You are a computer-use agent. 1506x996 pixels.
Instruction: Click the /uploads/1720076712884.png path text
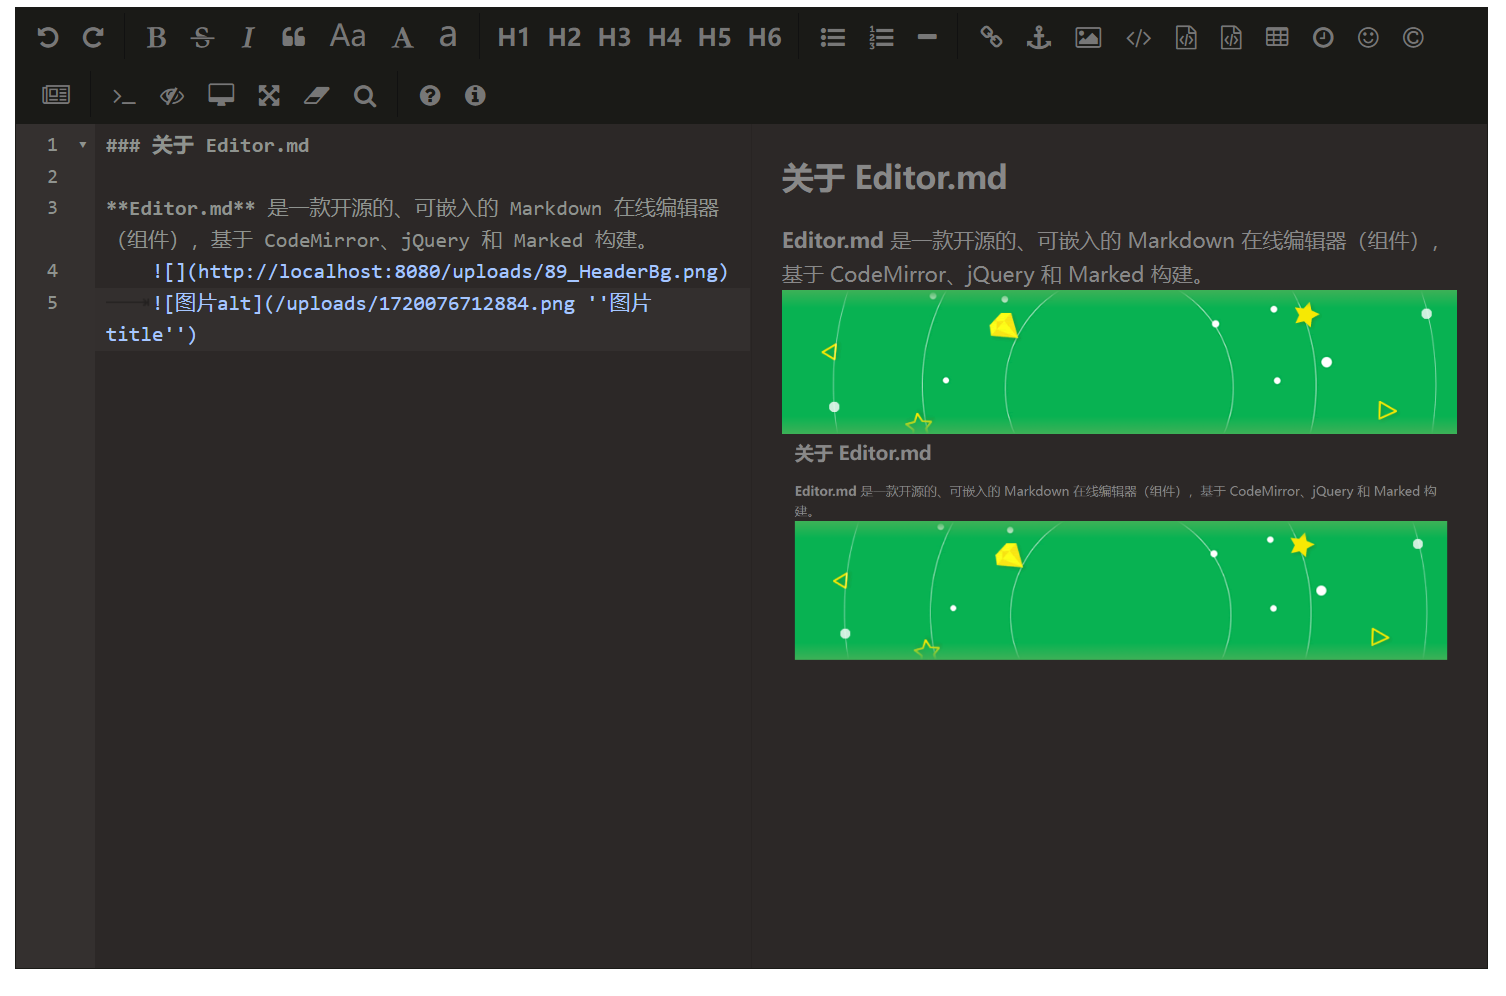[x=425, y=303]
